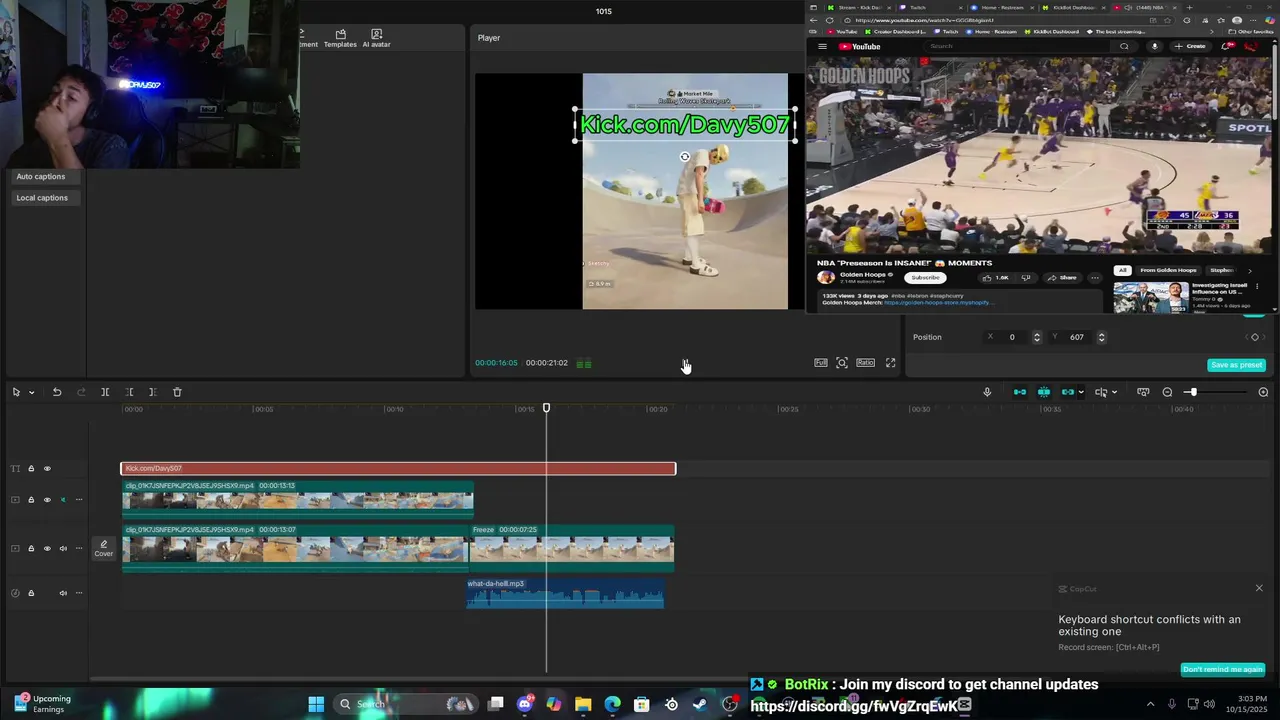Click Subscribe on the YouTube page

[925, 277]
